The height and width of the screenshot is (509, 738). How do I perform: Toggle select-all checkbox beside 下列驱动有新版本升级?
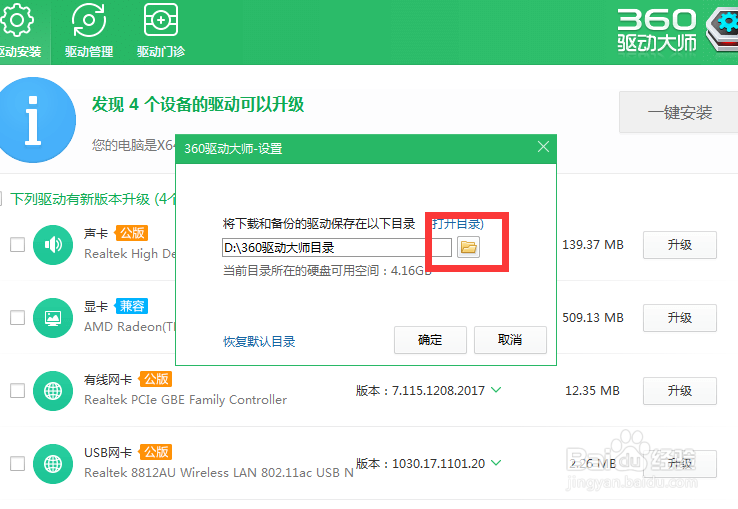(1, 199)
